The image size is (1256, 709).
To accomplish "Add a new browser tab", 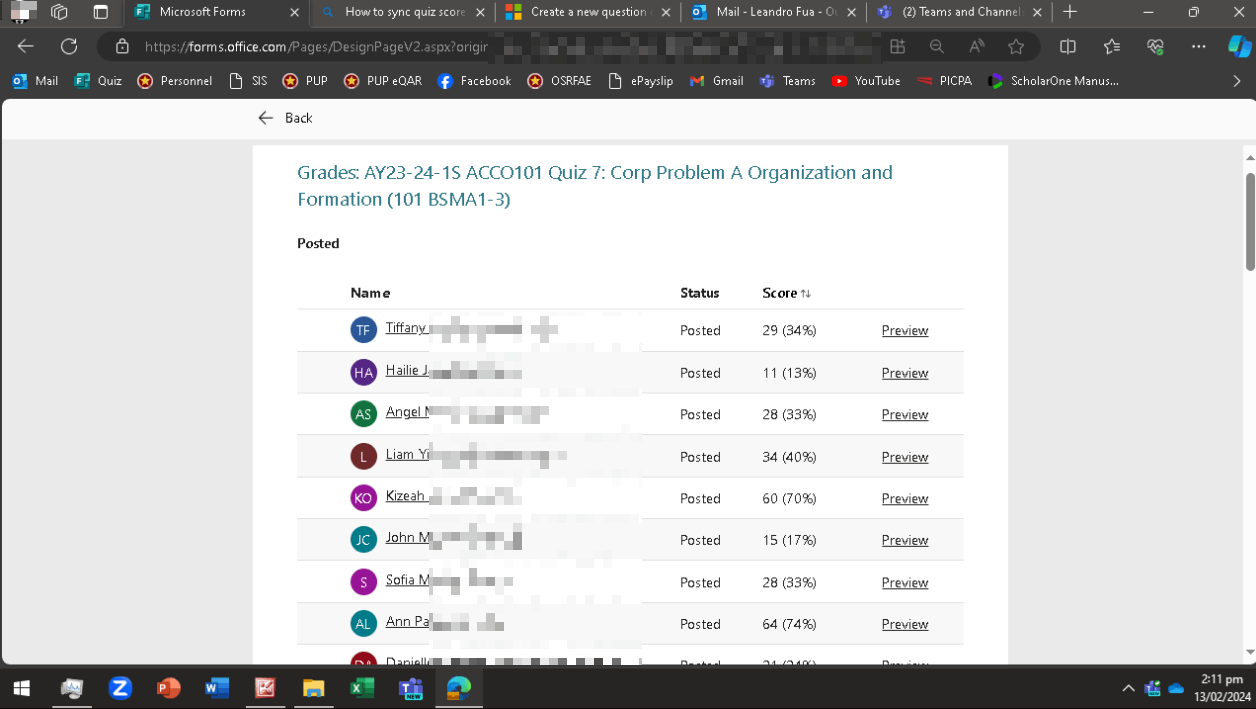I will point(1070,12).
